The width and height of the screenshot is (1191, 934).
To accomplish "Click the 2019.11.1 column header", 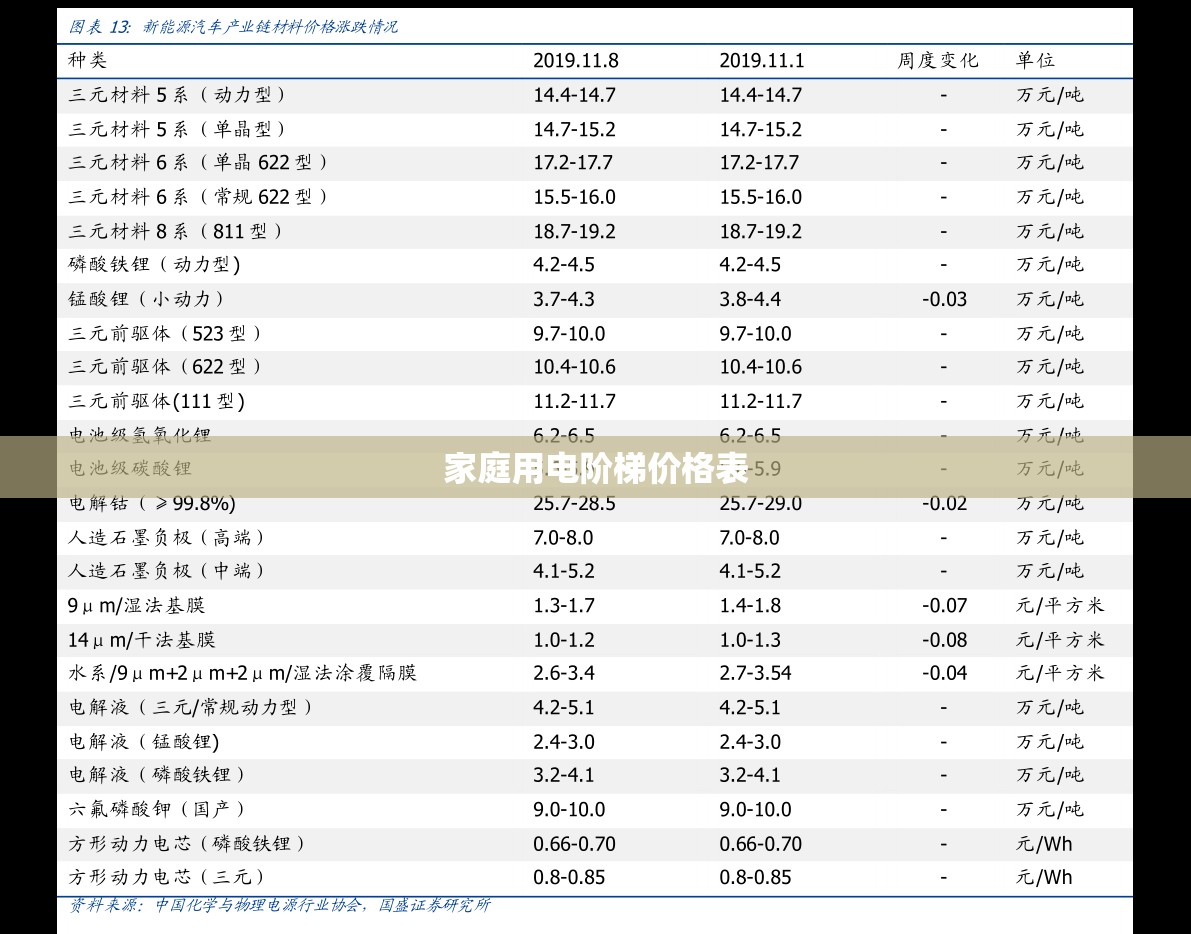I will 762,61.
